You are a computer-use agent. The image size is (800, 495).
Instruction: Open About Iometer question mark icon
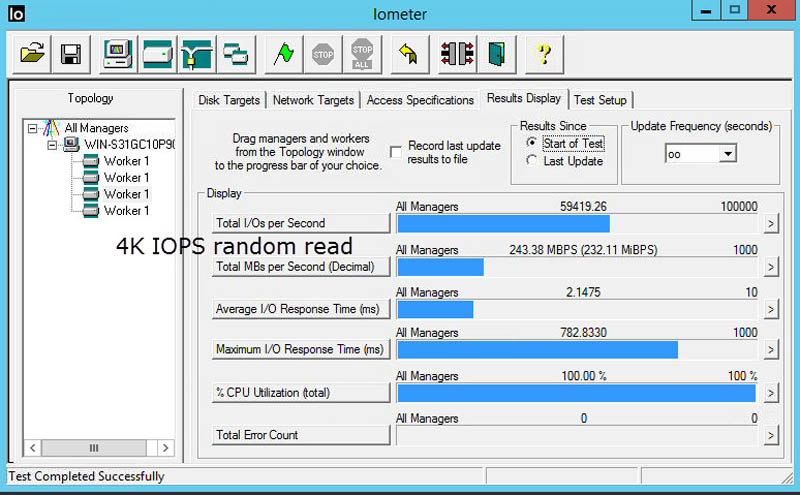(544, 54)
